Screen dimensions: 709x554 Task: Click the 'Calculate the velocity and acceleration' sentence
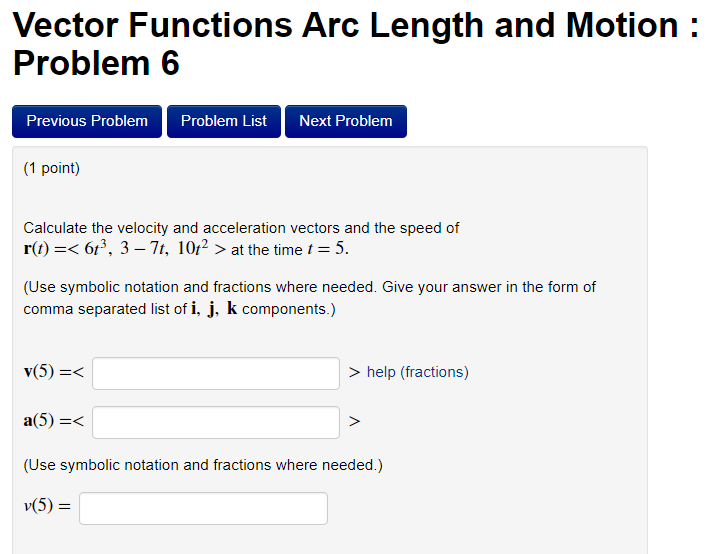(x=241, y=228)
